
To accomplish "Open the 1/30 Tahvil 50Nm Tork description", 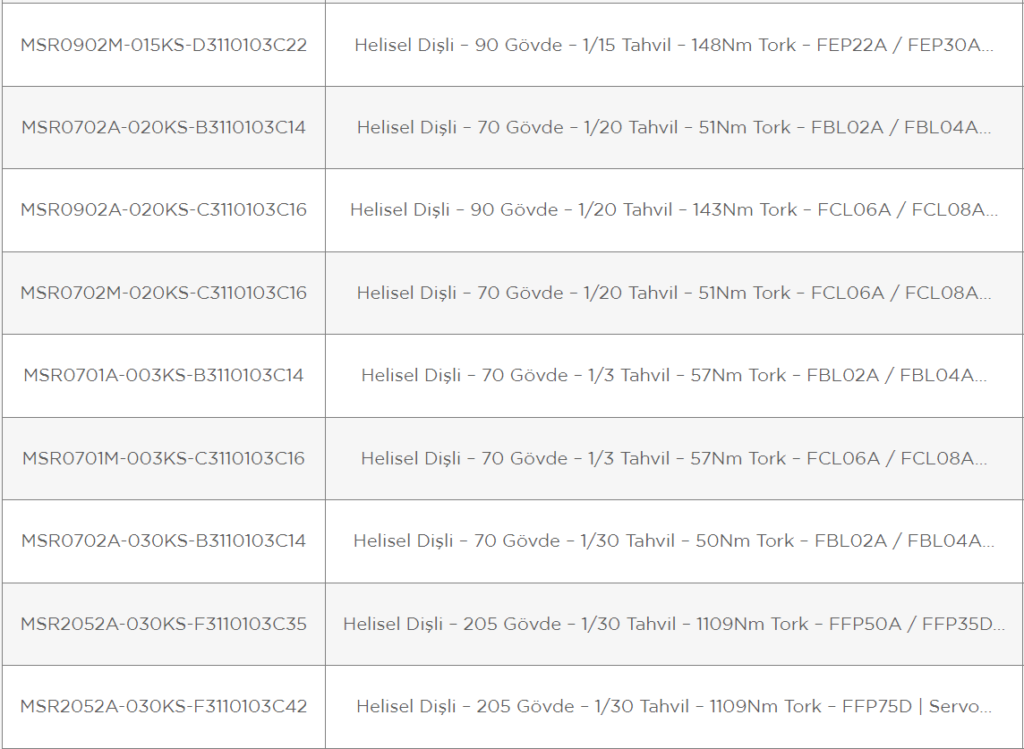I will 674,541.
